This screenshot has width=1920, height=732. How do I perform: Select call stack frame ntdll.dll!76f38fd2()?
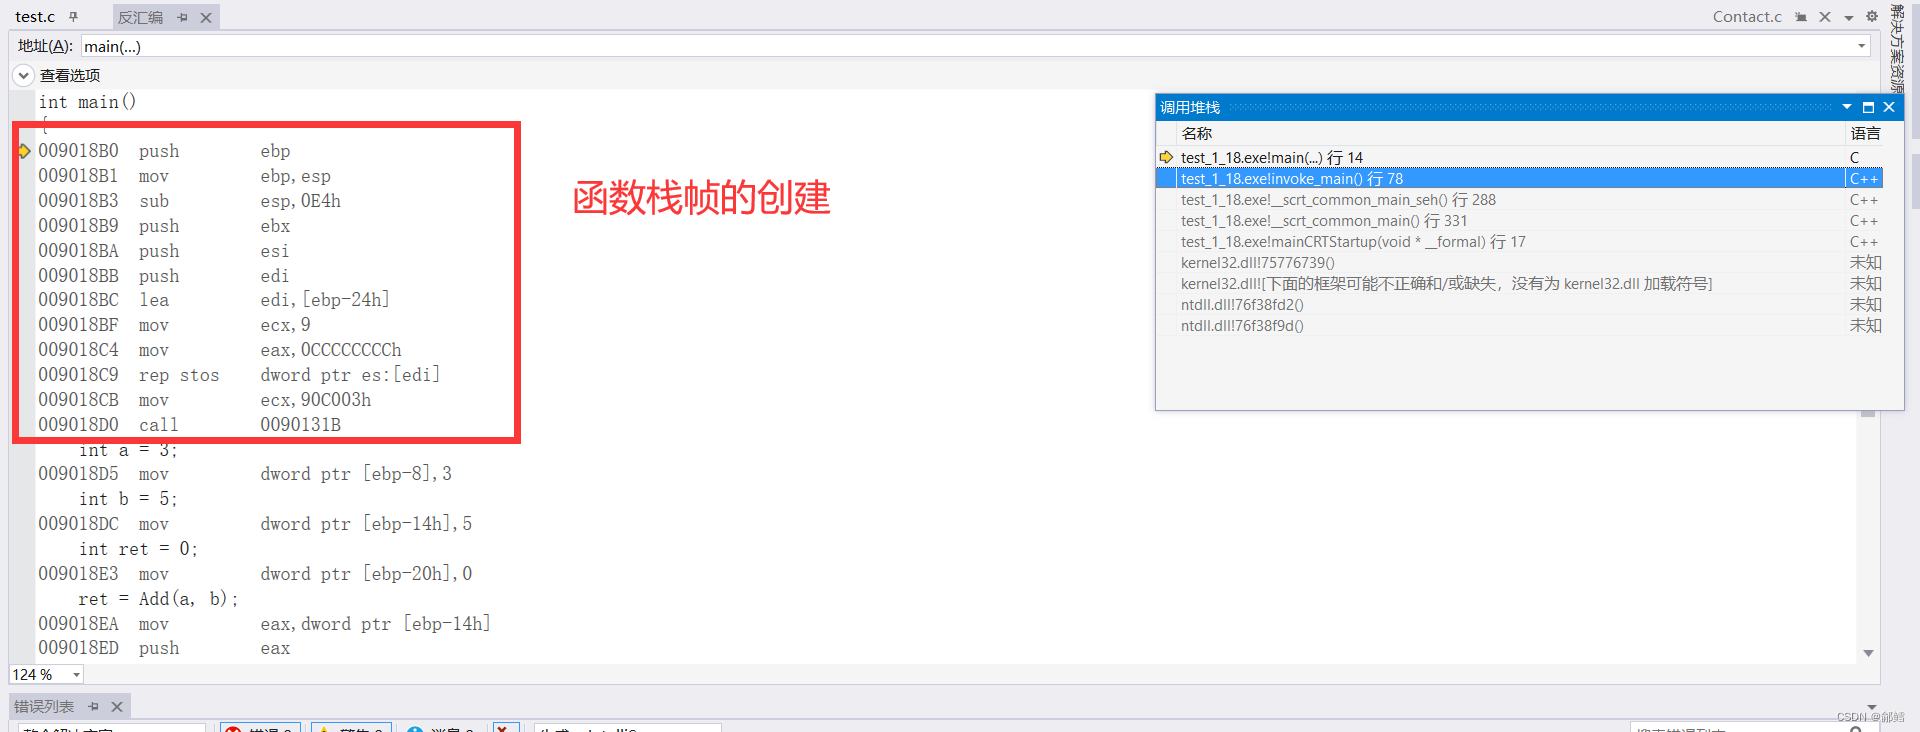(x=1242, y=305)
